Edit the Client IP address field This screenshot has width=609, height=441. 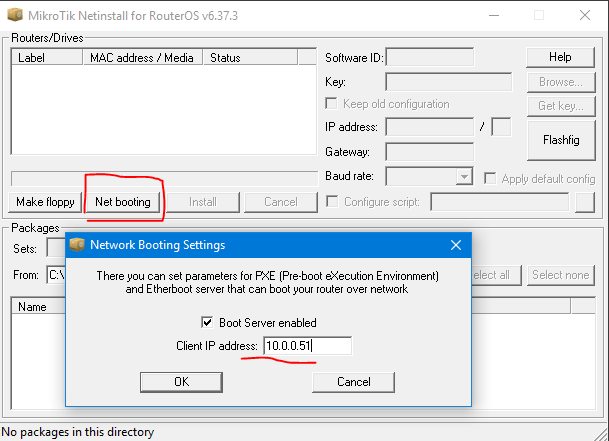pyautogui.click(x=307, y=346)
